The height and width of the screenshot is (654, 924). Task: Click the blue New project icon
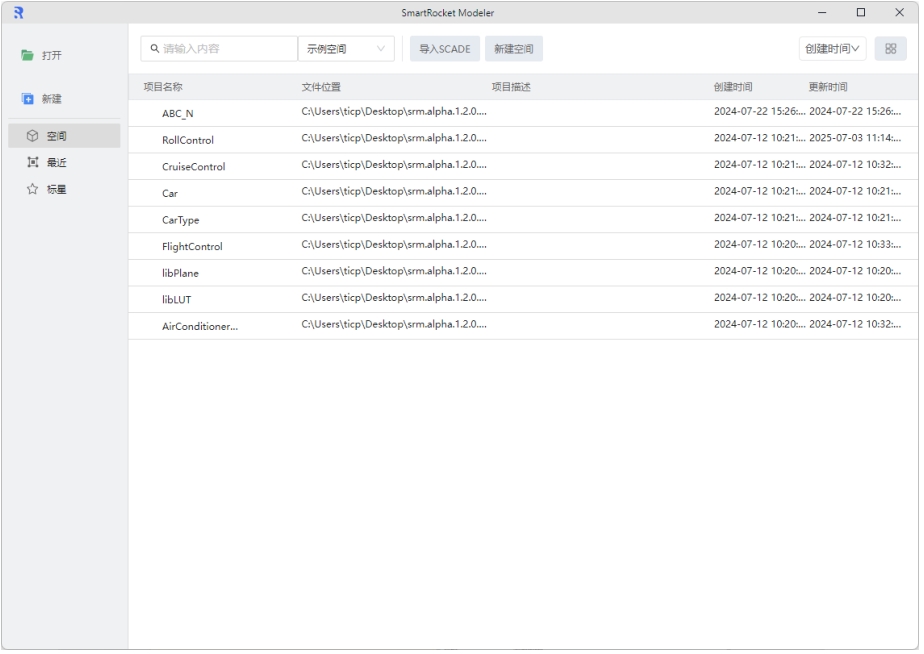pyautogui.click(x=27, y=99)
